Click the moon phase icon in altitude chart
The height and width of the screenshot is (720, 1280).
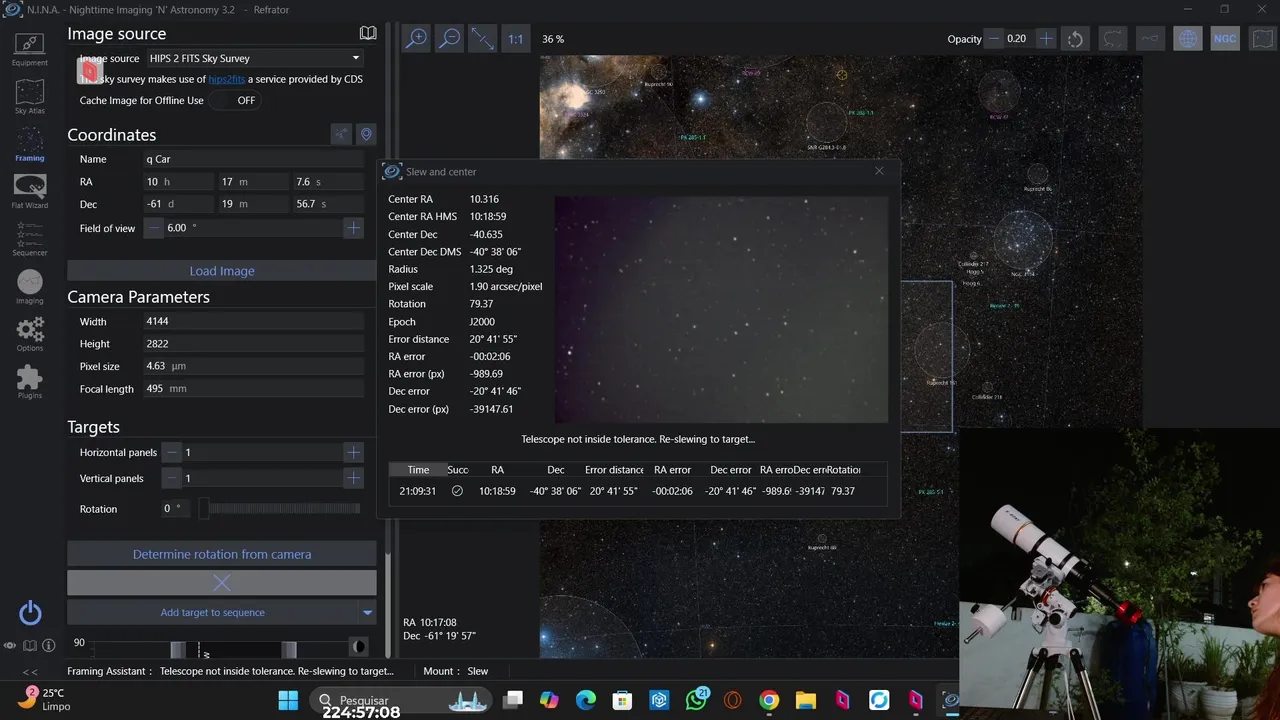click(x=359, y=646)
